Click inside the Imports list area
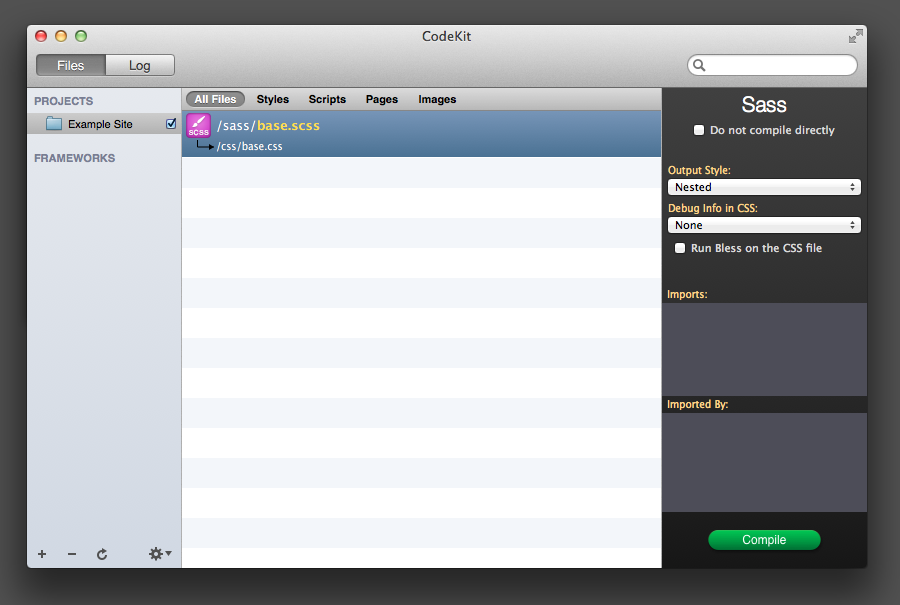Image resolution: width=900 pixels, height=605 pixels. [x=764, y=349]
